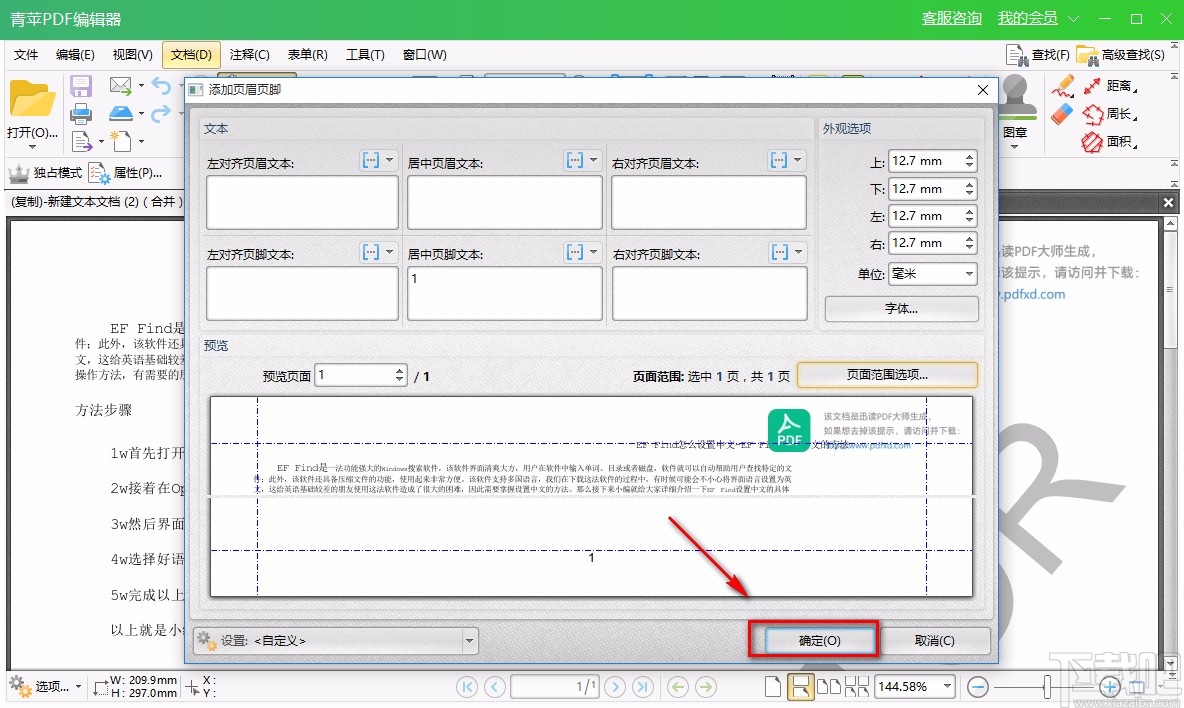Enable single page view mode
1184x708 pixels.
coord(771,686)
